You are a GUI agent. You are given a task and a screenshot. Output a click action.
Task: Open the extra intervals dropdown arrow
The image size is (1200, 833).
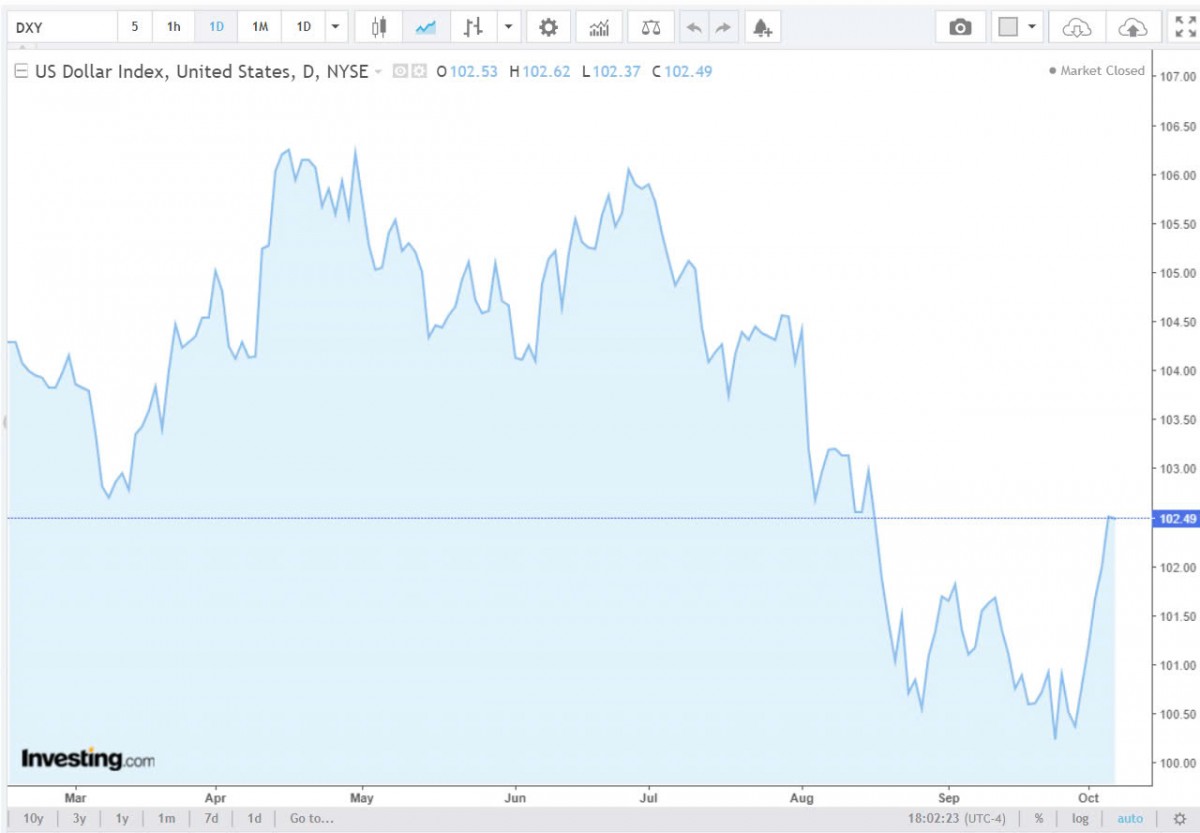click(x=335, y=27)
